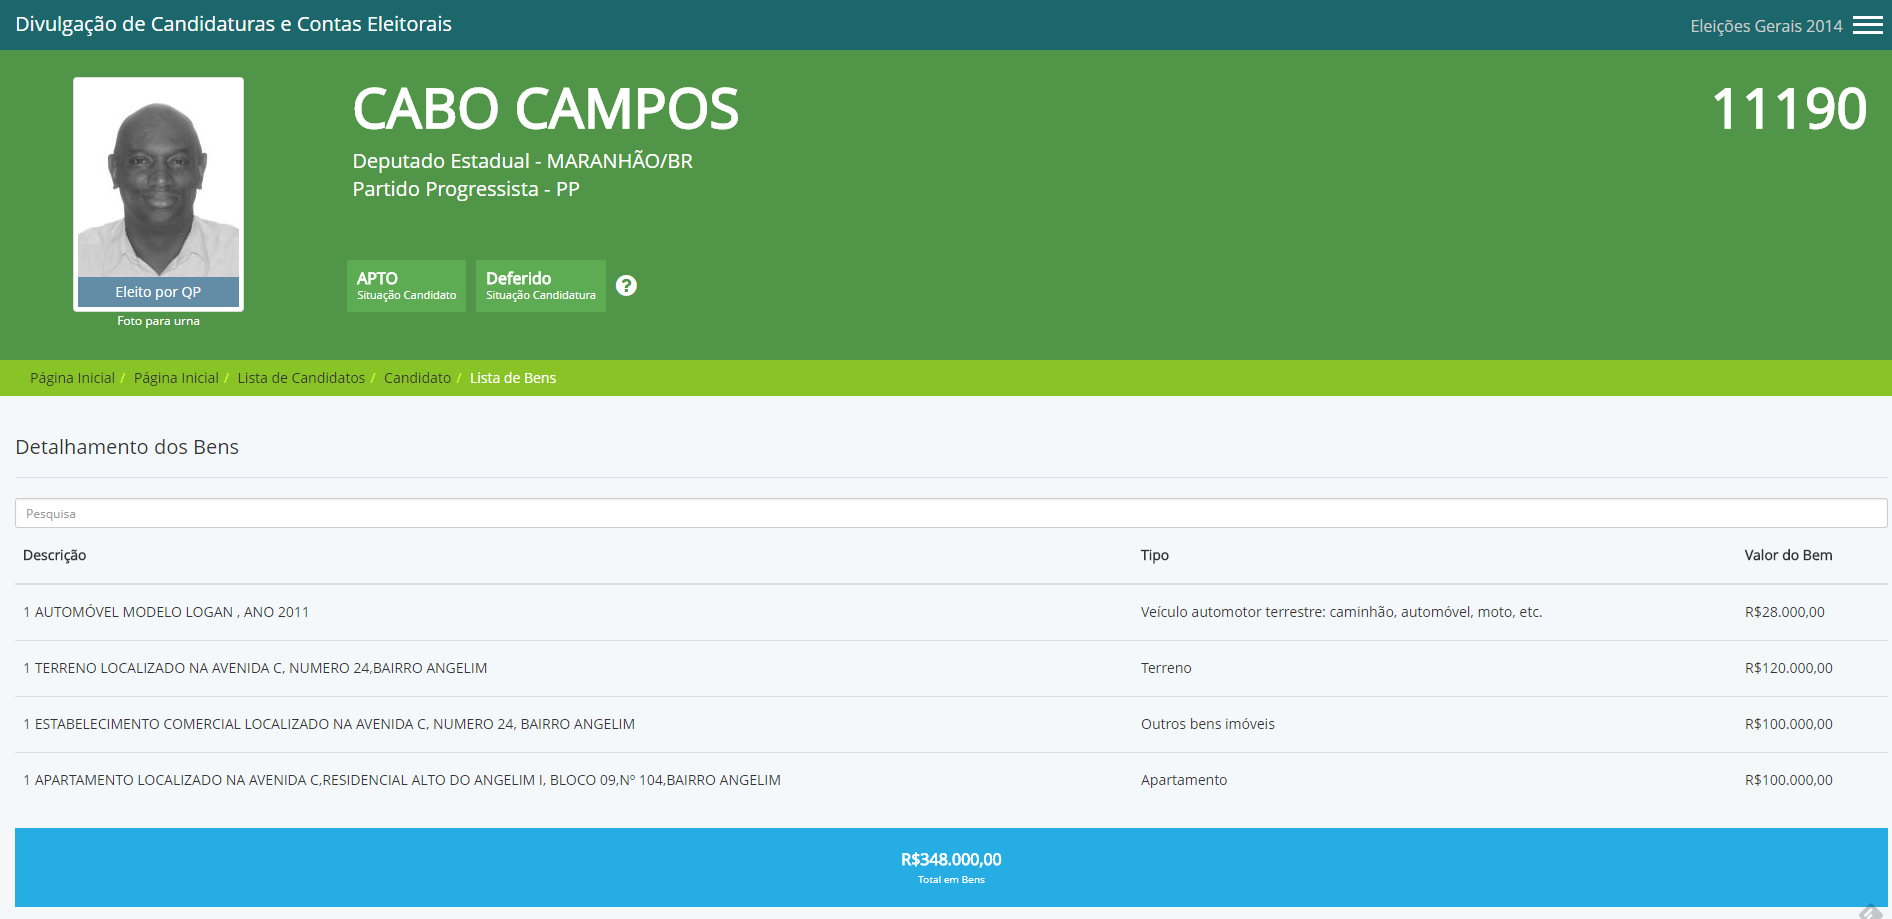Click the Divulgação de Candidaturas site title
This screenshot has width=1892, height=919.
(x=233, y=24)
